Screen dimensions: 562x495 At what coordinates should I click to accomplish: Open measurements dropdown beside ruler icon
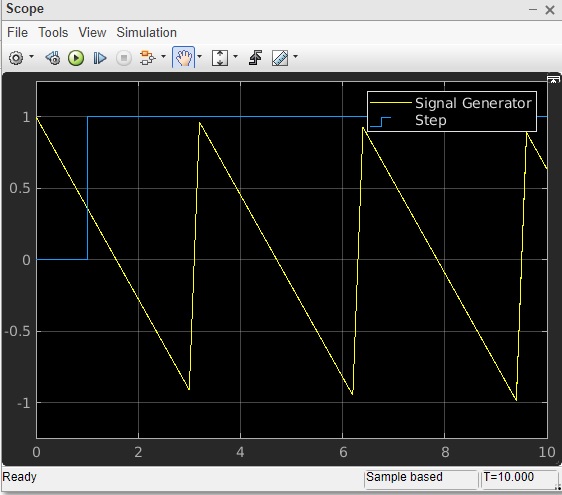[x=295, y=57]
